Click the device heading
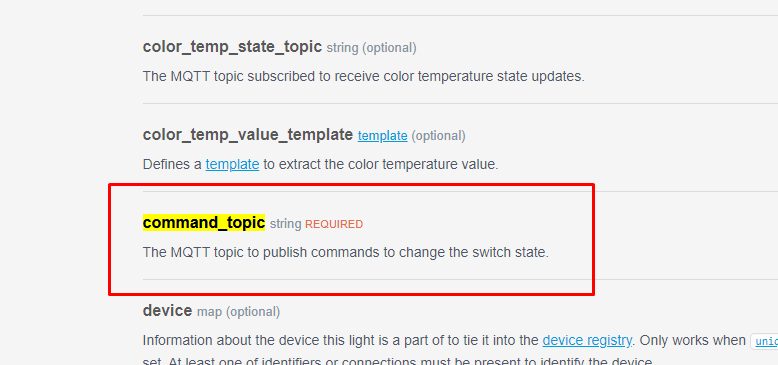 (167, 310)
